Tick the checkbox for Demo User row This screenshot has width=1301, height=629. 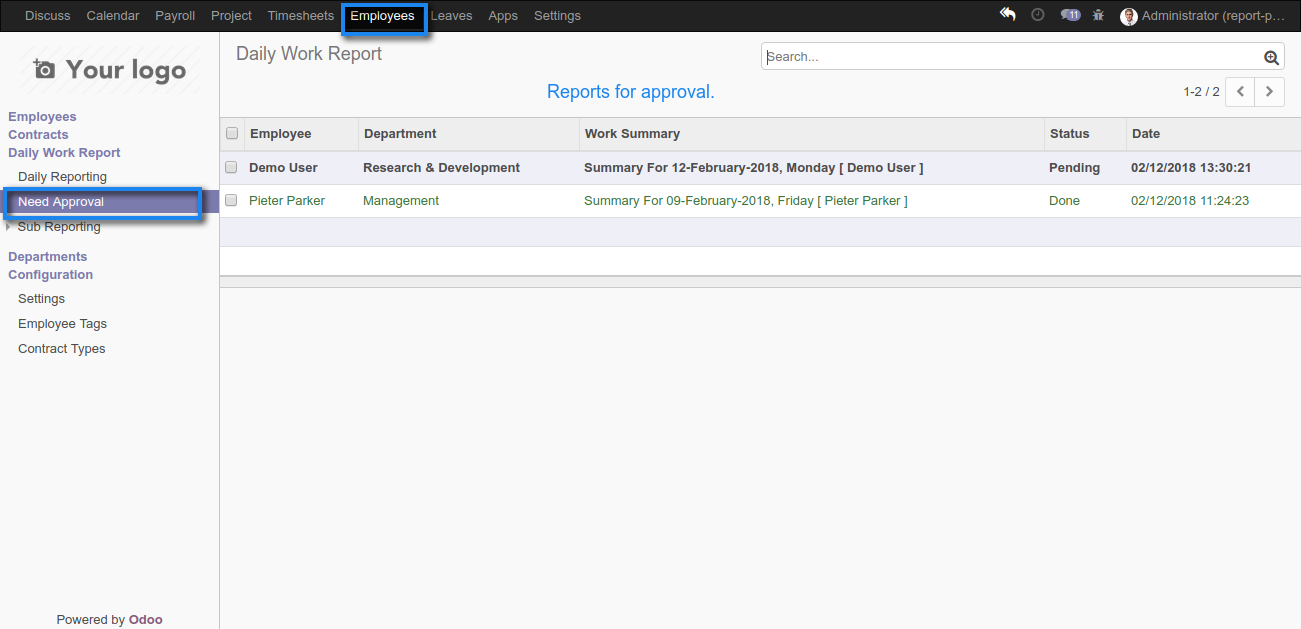pyautogui.click(x=231, y=167)
